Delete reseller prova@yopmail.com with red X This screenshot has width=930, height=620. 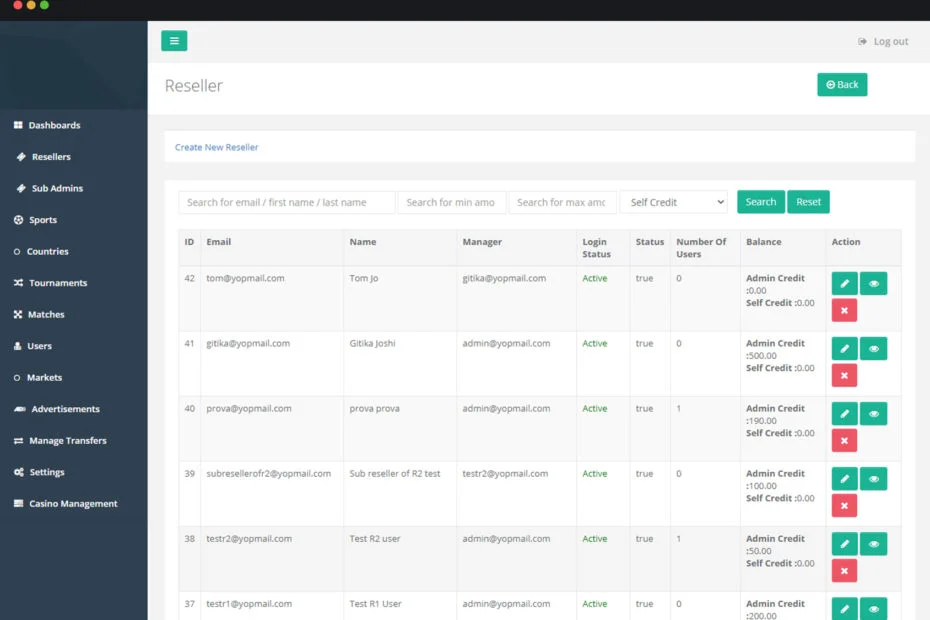(844, 441)
